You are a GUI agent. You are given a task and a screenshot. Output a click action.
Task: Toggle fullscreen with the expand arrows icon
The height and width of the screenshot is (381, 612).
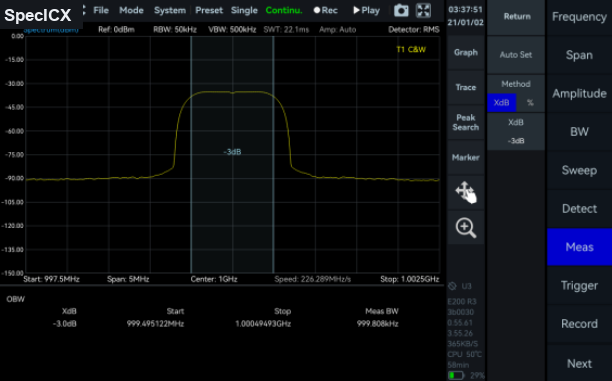[x=423, y=11]
